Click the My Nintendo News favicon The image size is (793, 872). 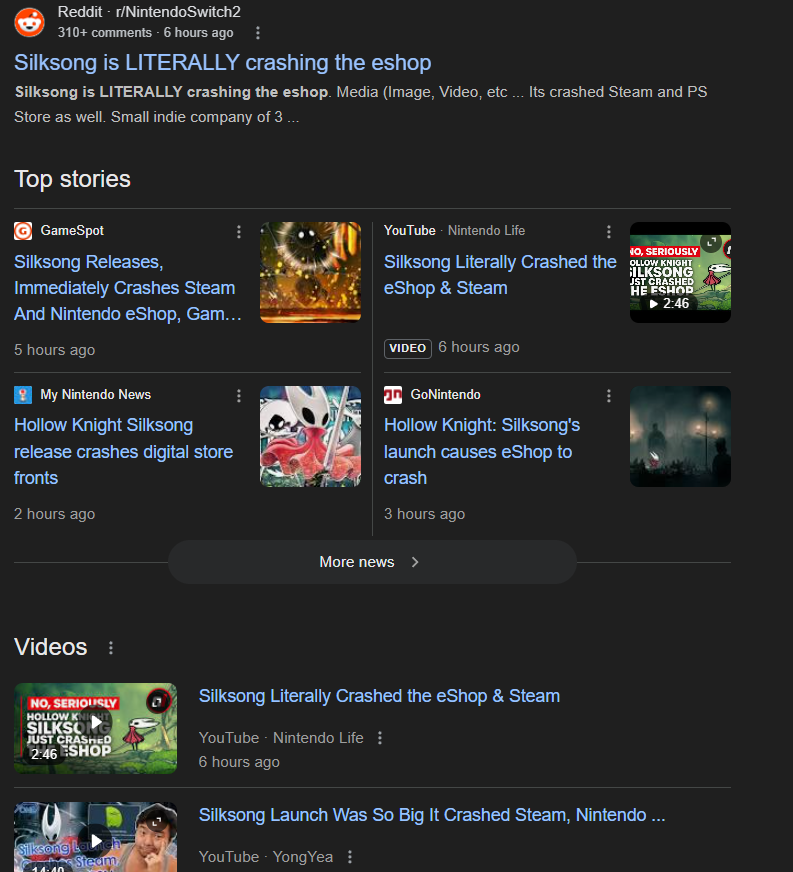(x=23, y=395)
